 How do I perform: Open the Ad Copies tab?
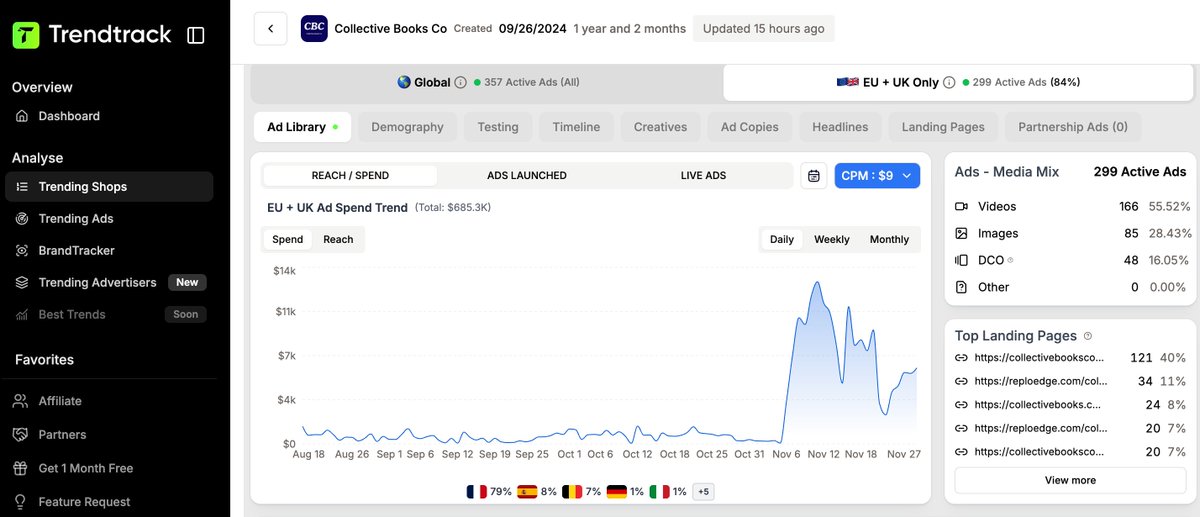(x=750, y=127)
